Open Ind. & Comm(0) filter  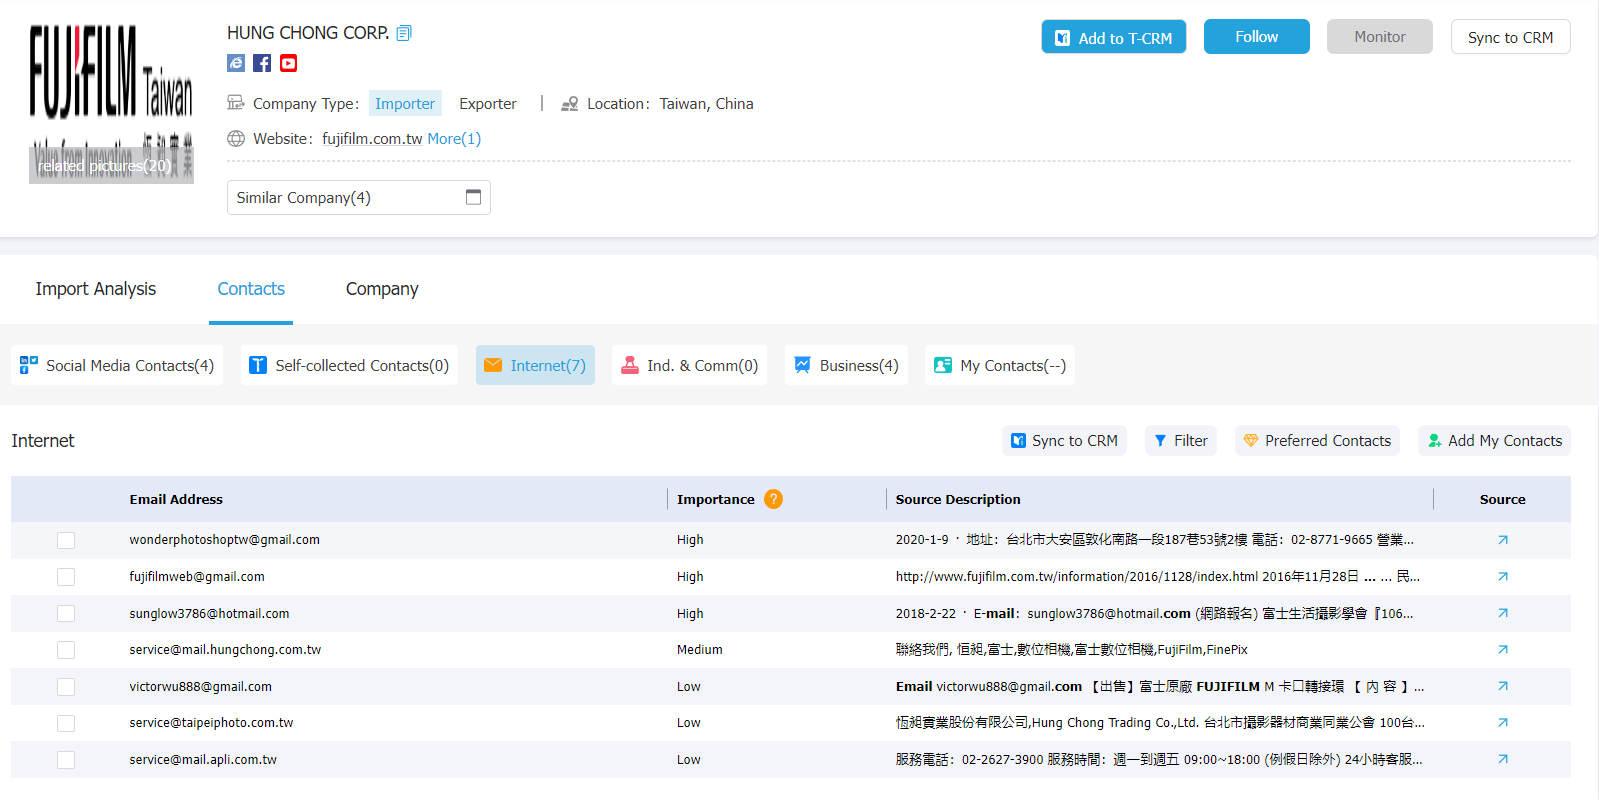pos(689,365)
